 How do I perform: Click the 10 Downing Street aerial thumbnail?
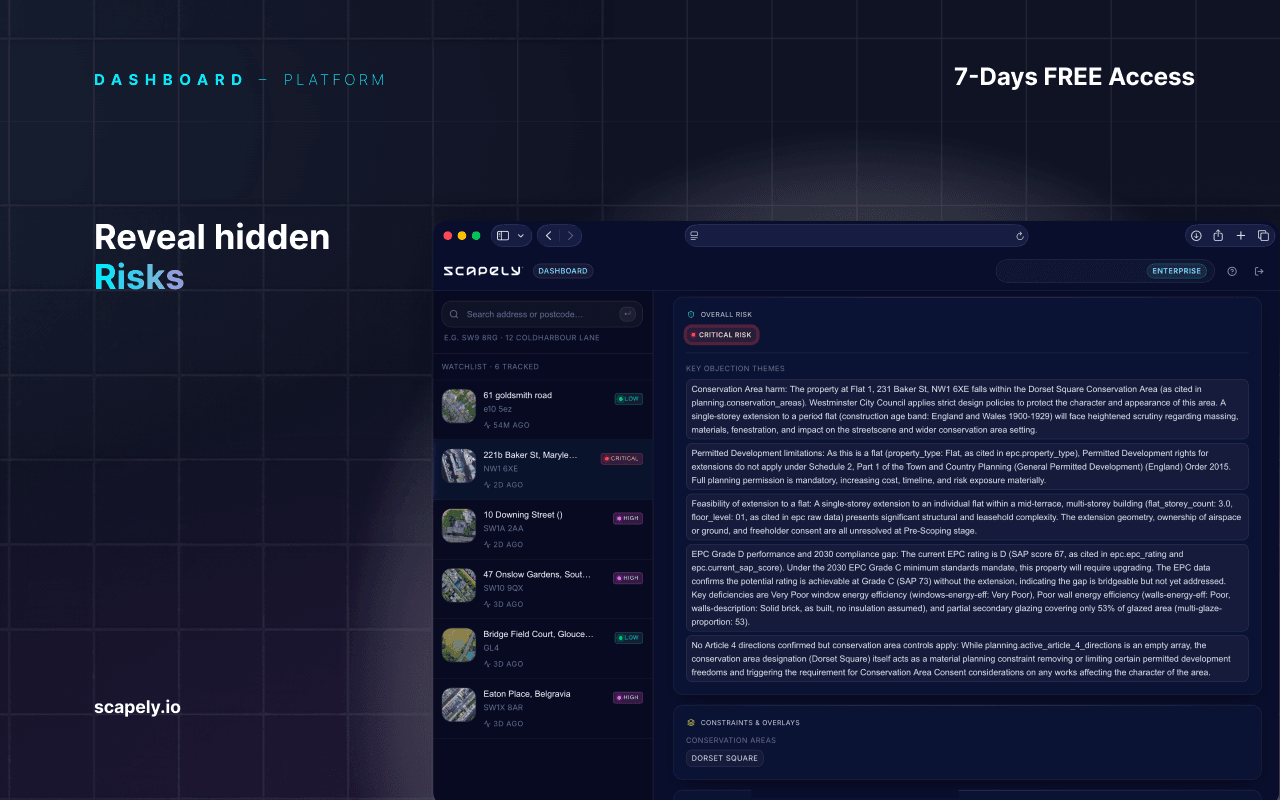click(459, 526)
